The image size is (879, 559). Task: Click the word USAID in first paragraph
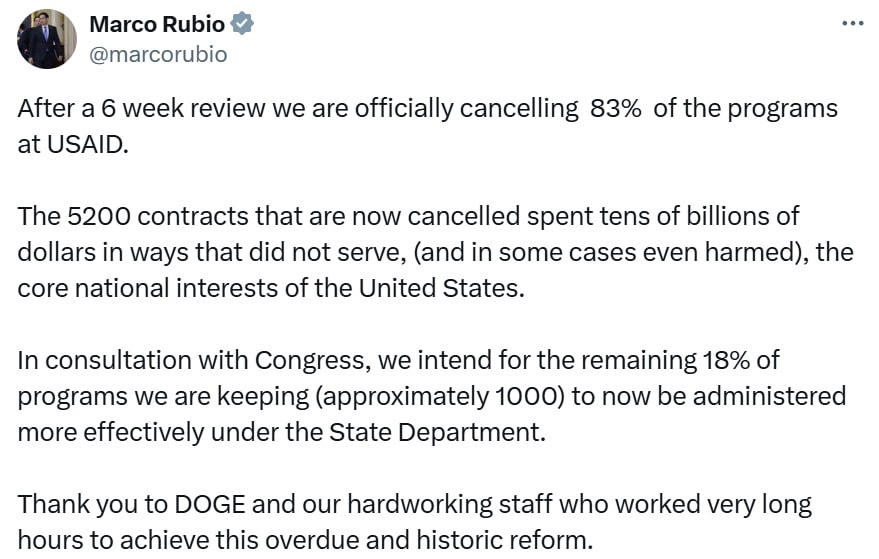[x=87, y=145]
